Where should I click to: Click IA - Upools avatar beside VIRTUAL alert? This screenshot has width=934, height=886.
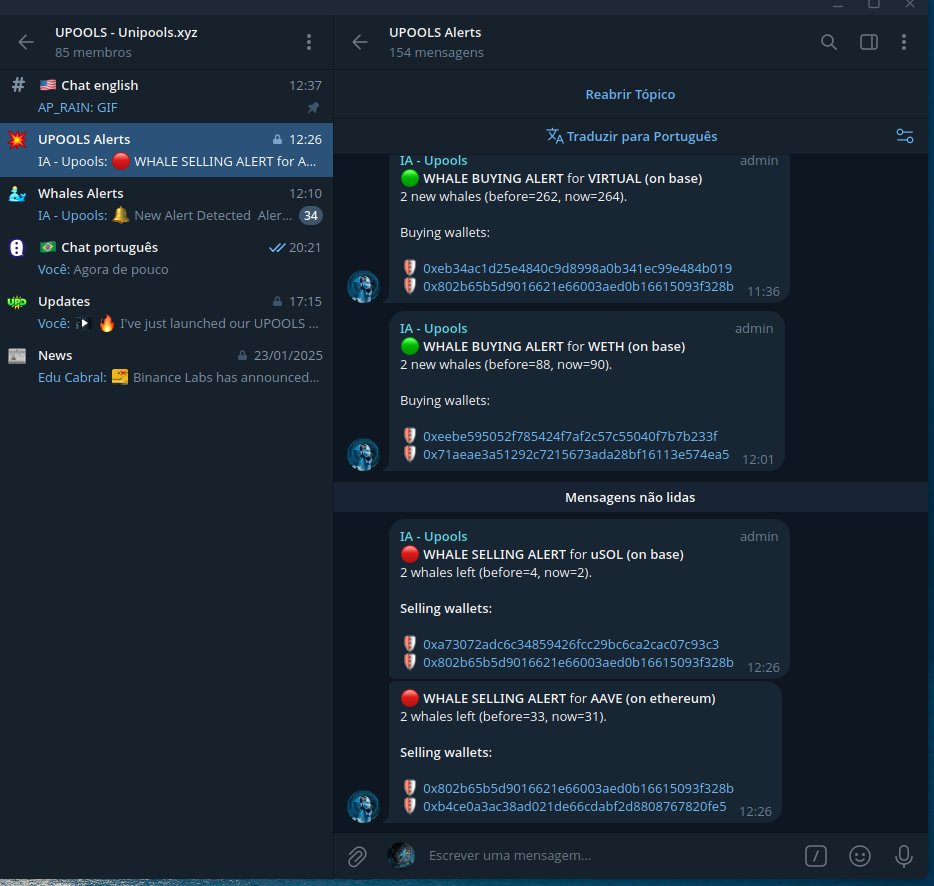coord(363,287)
